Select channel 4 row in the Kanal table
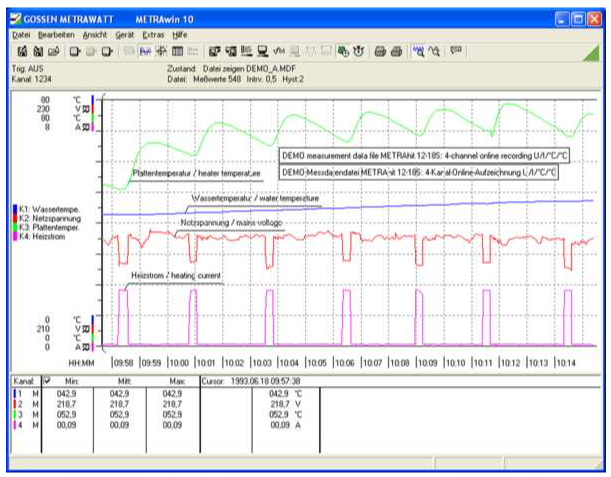611x477 pixels. click(166, 425)
